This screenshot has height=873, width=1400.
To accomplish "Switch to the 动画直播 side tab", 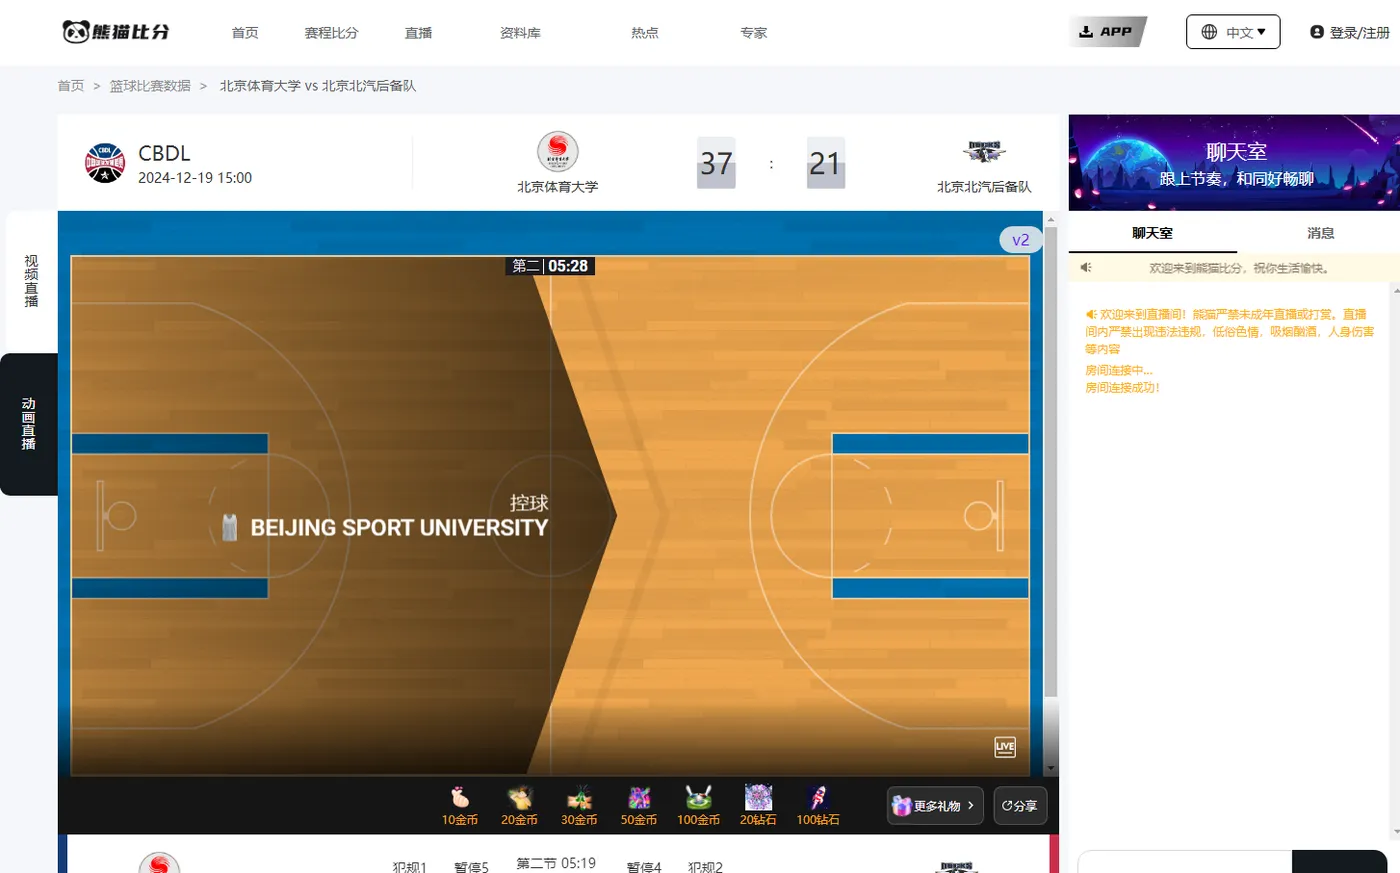I will (29, 424).
